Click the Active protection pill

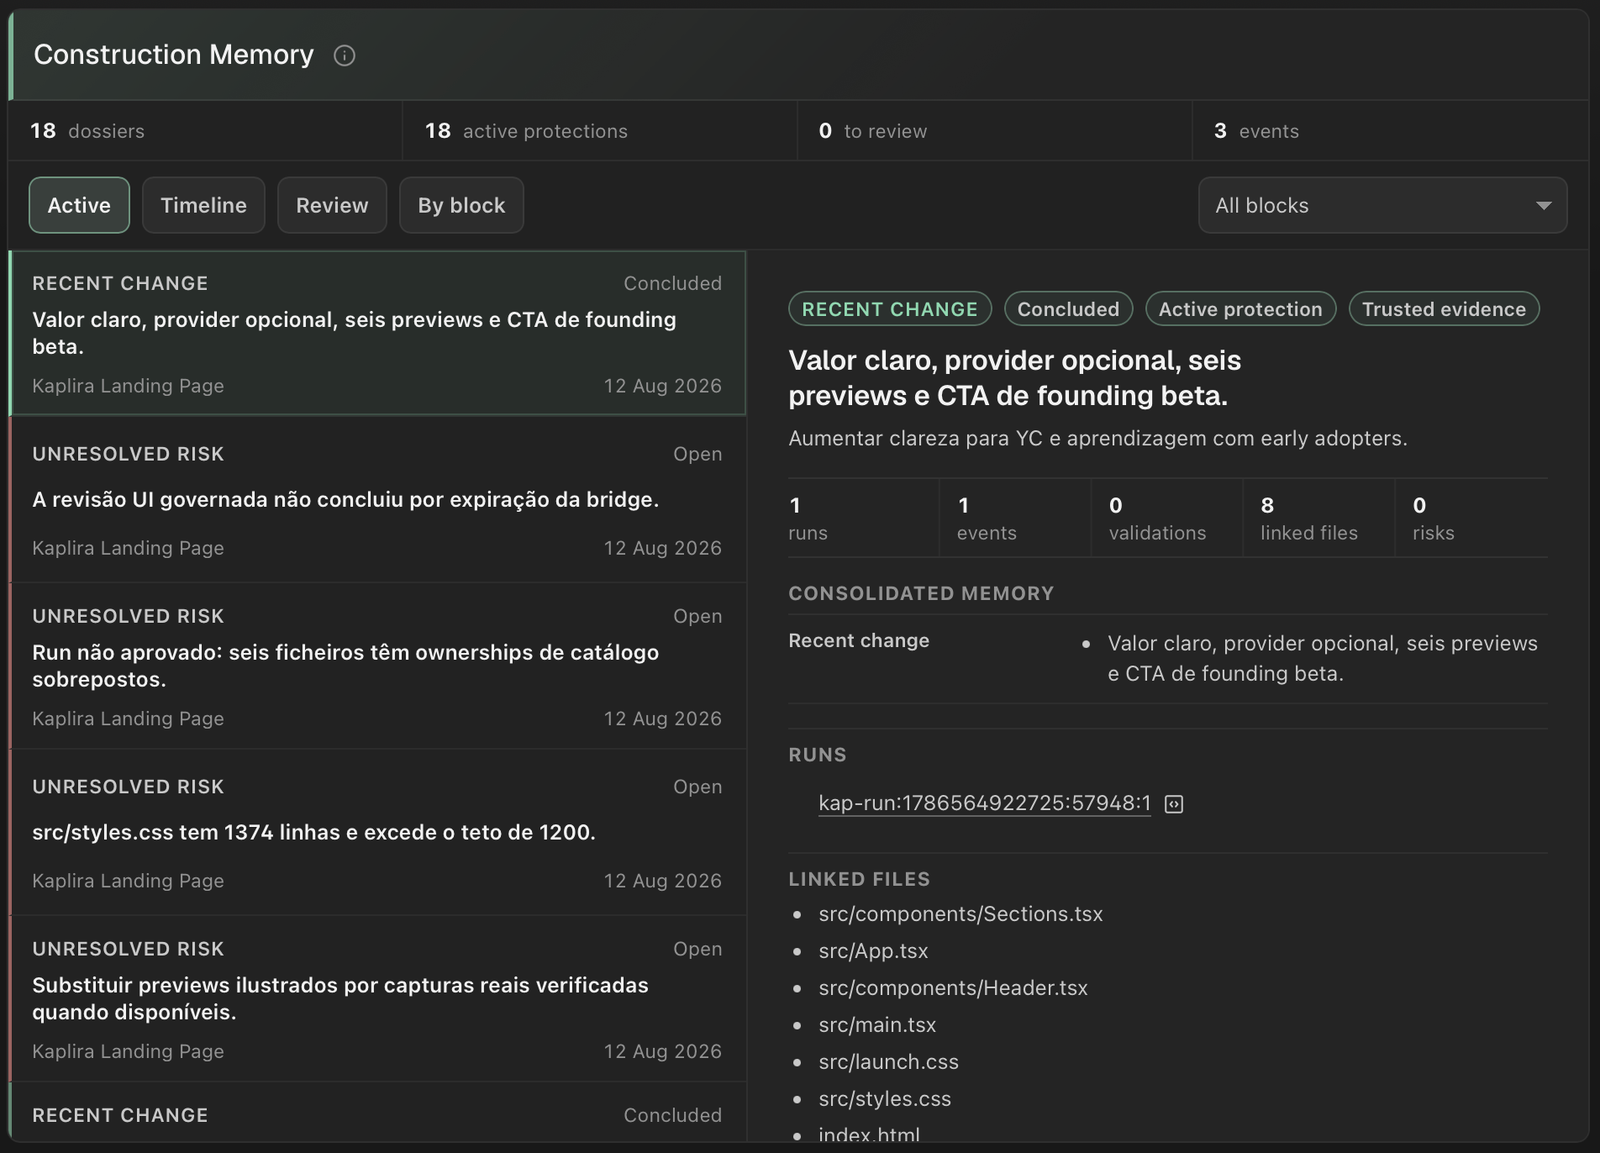pyautogui.click(x=1240, y=309)
